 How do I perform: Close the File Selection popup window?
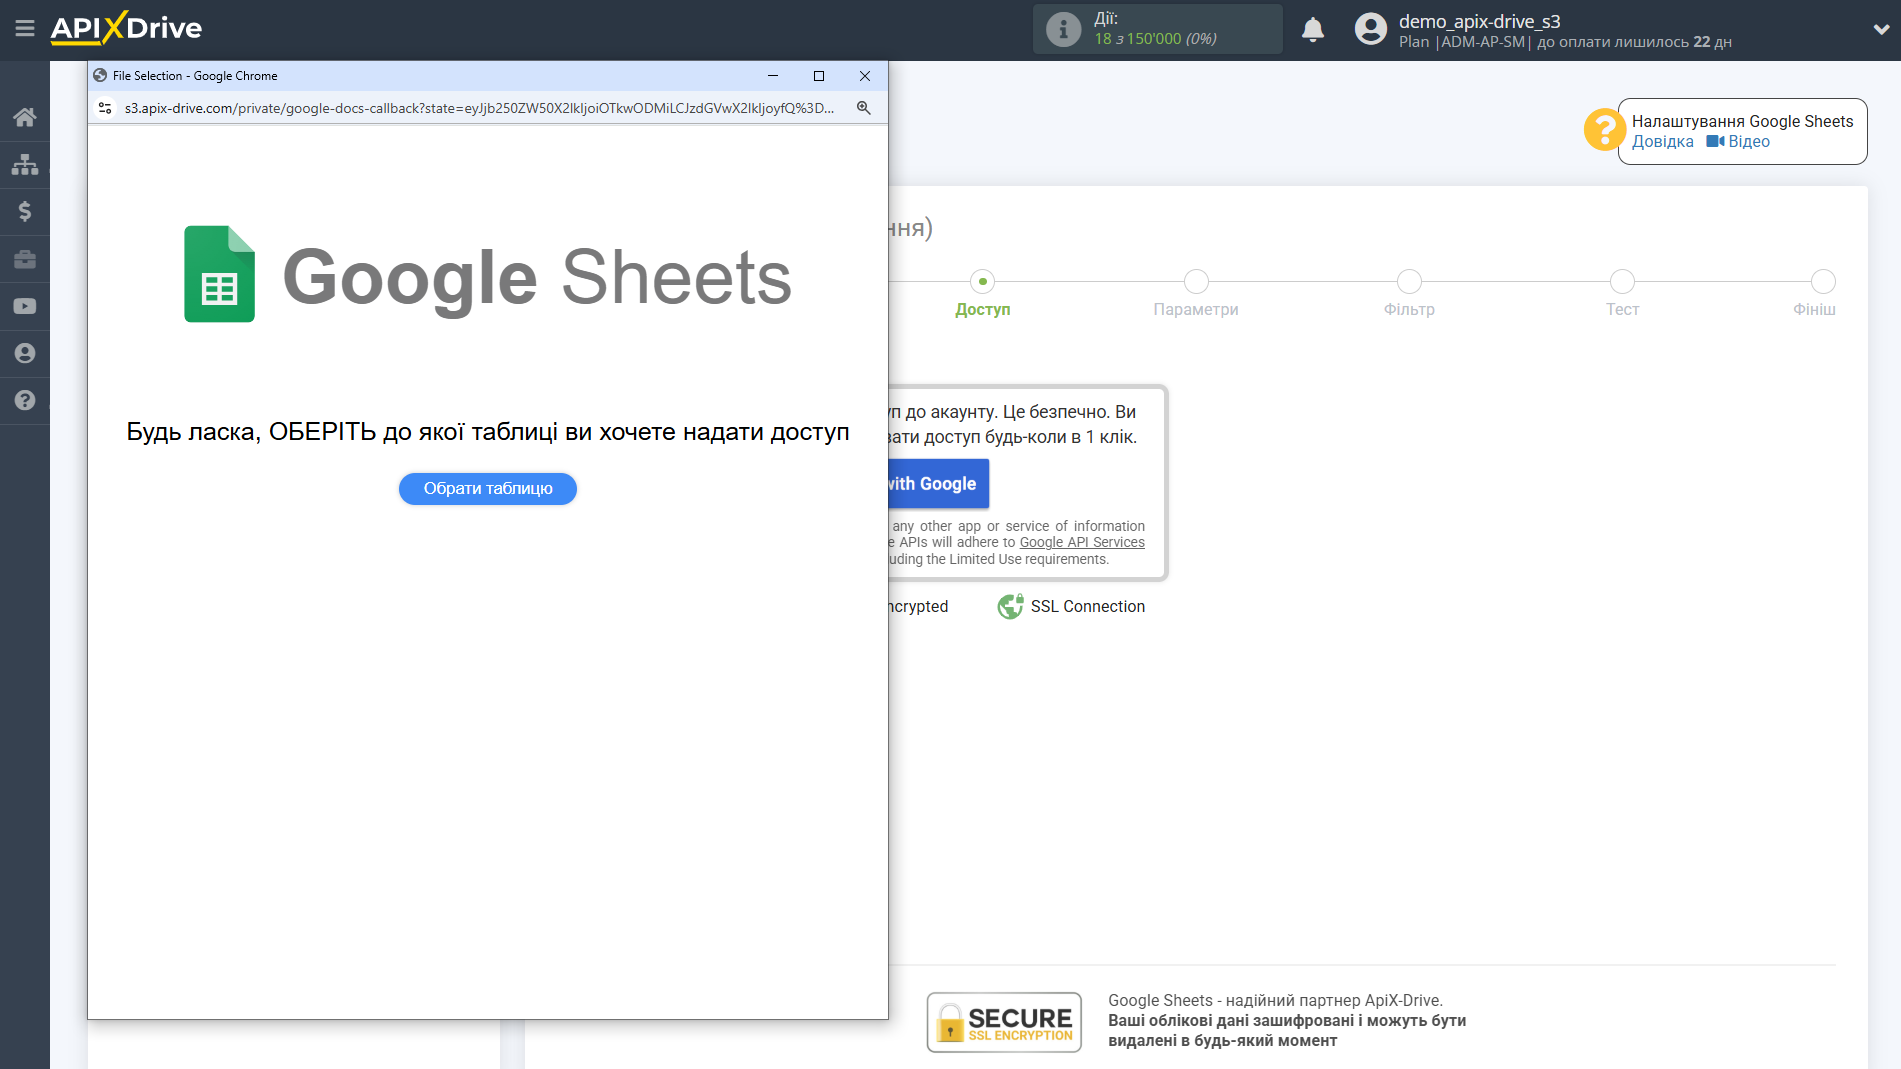click(x=865, y=76)
